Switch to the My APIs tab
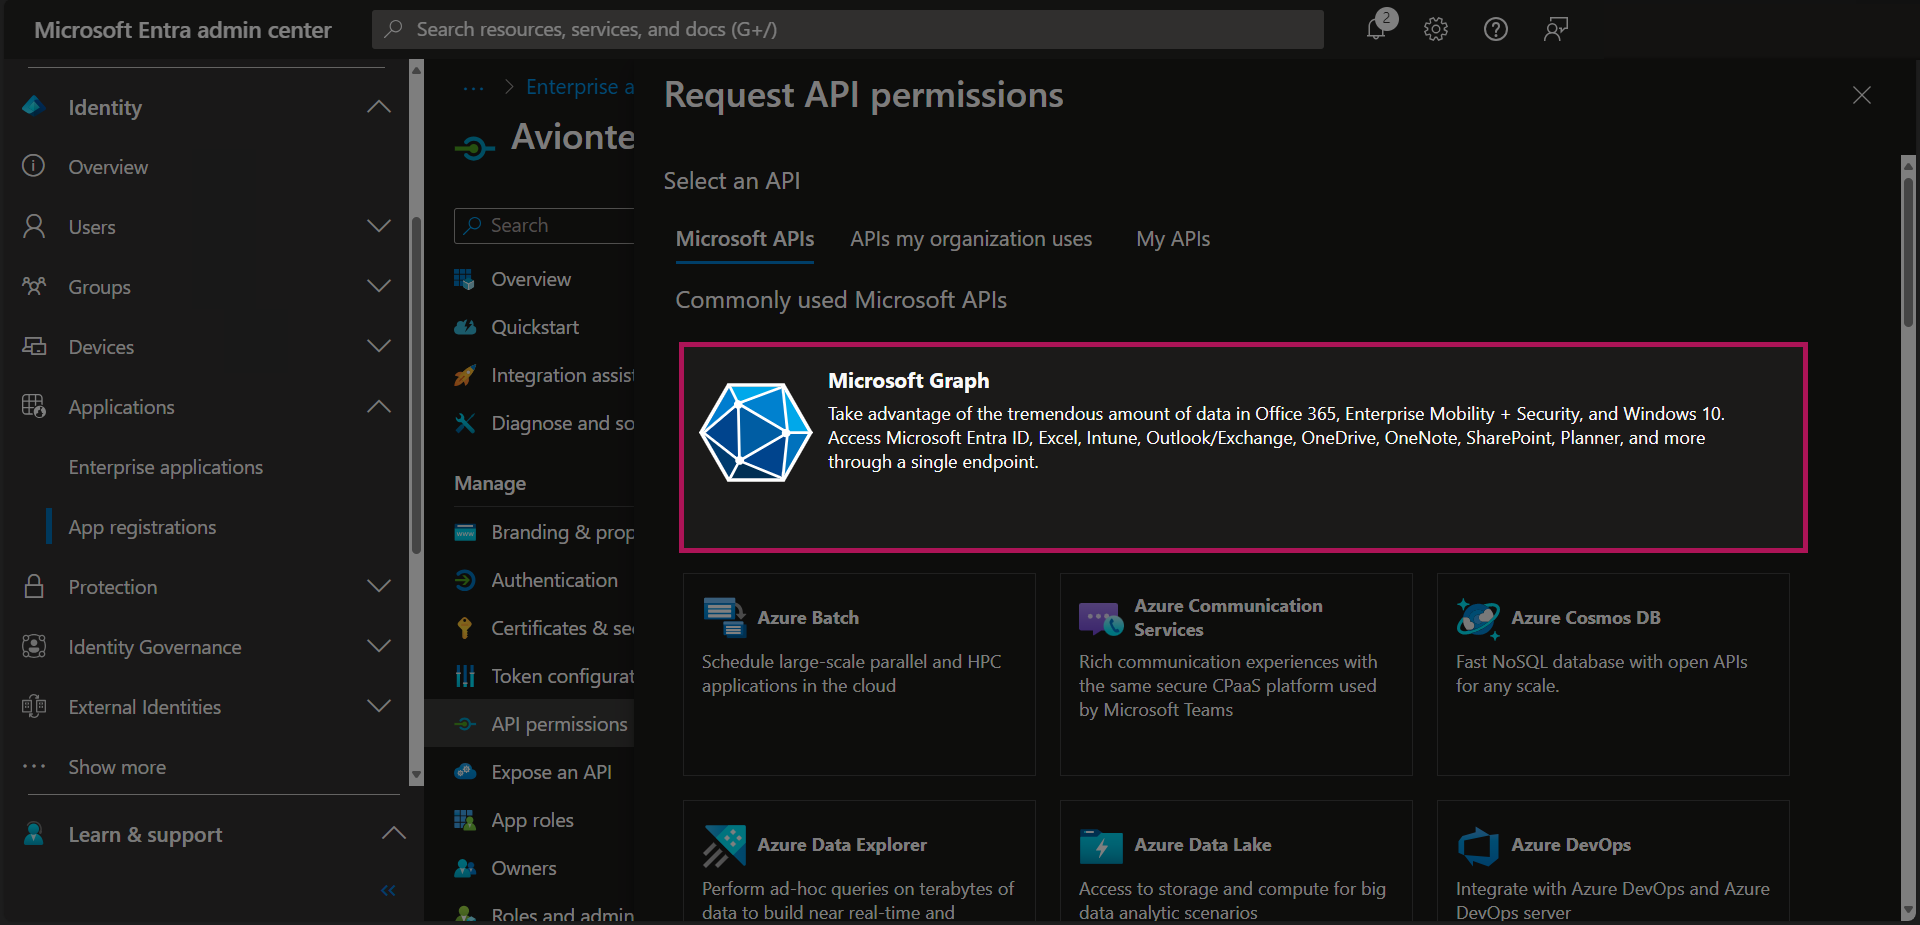Viewport: 1920px width, 925px height. [x=1172, y=239]
